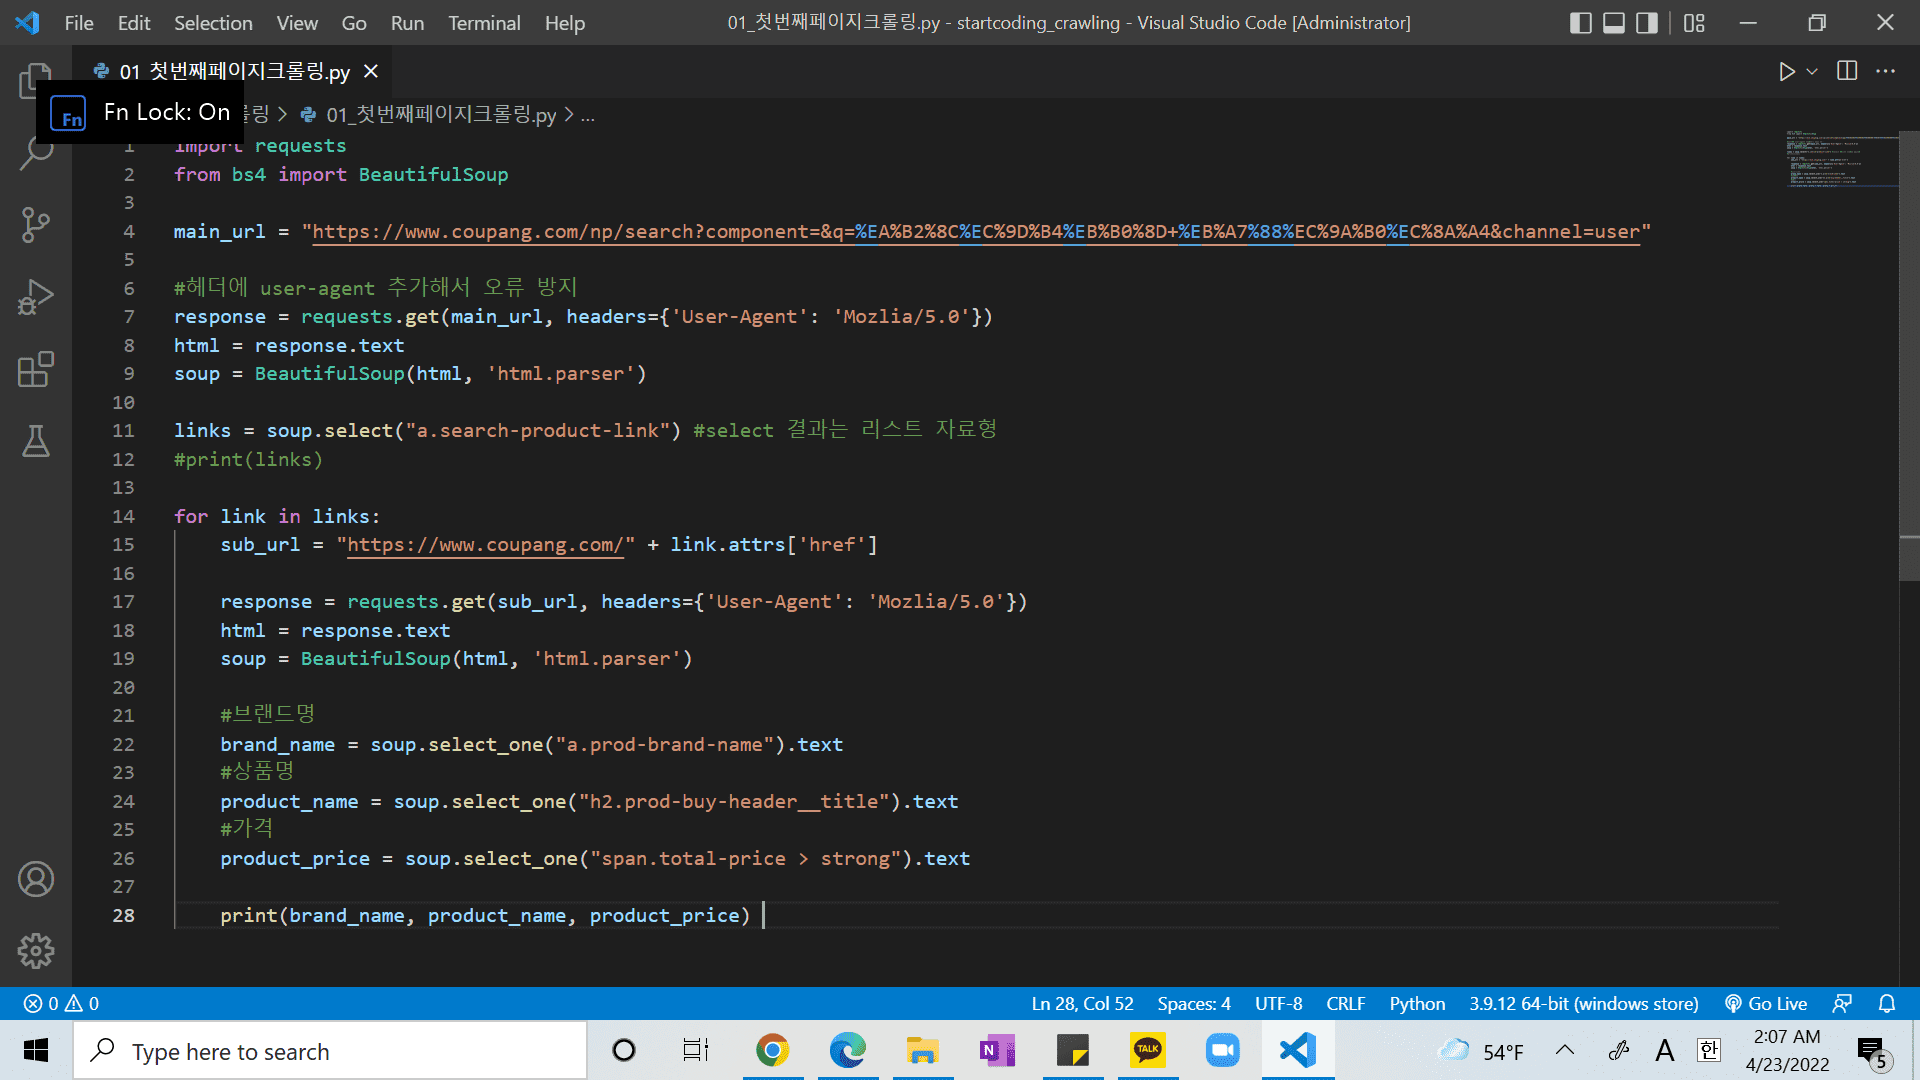Open the Extensions view
The image size is (1920, 1080).
tap(36, 369)
